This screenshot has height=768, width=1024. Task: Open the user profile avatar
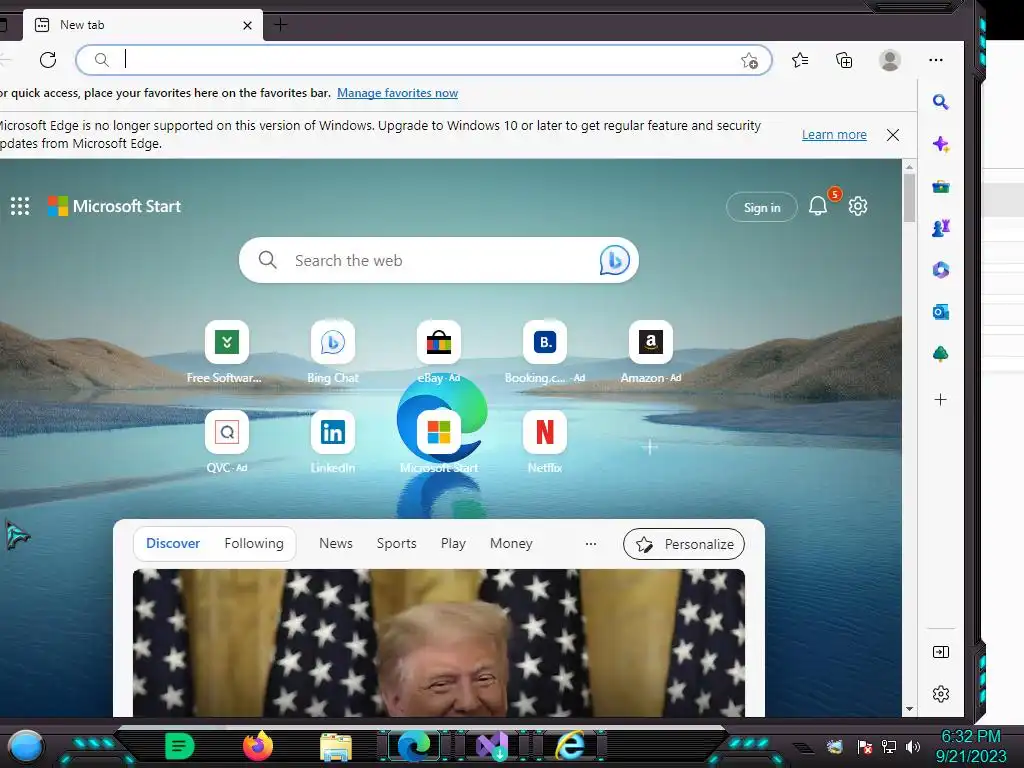[889, 60]
